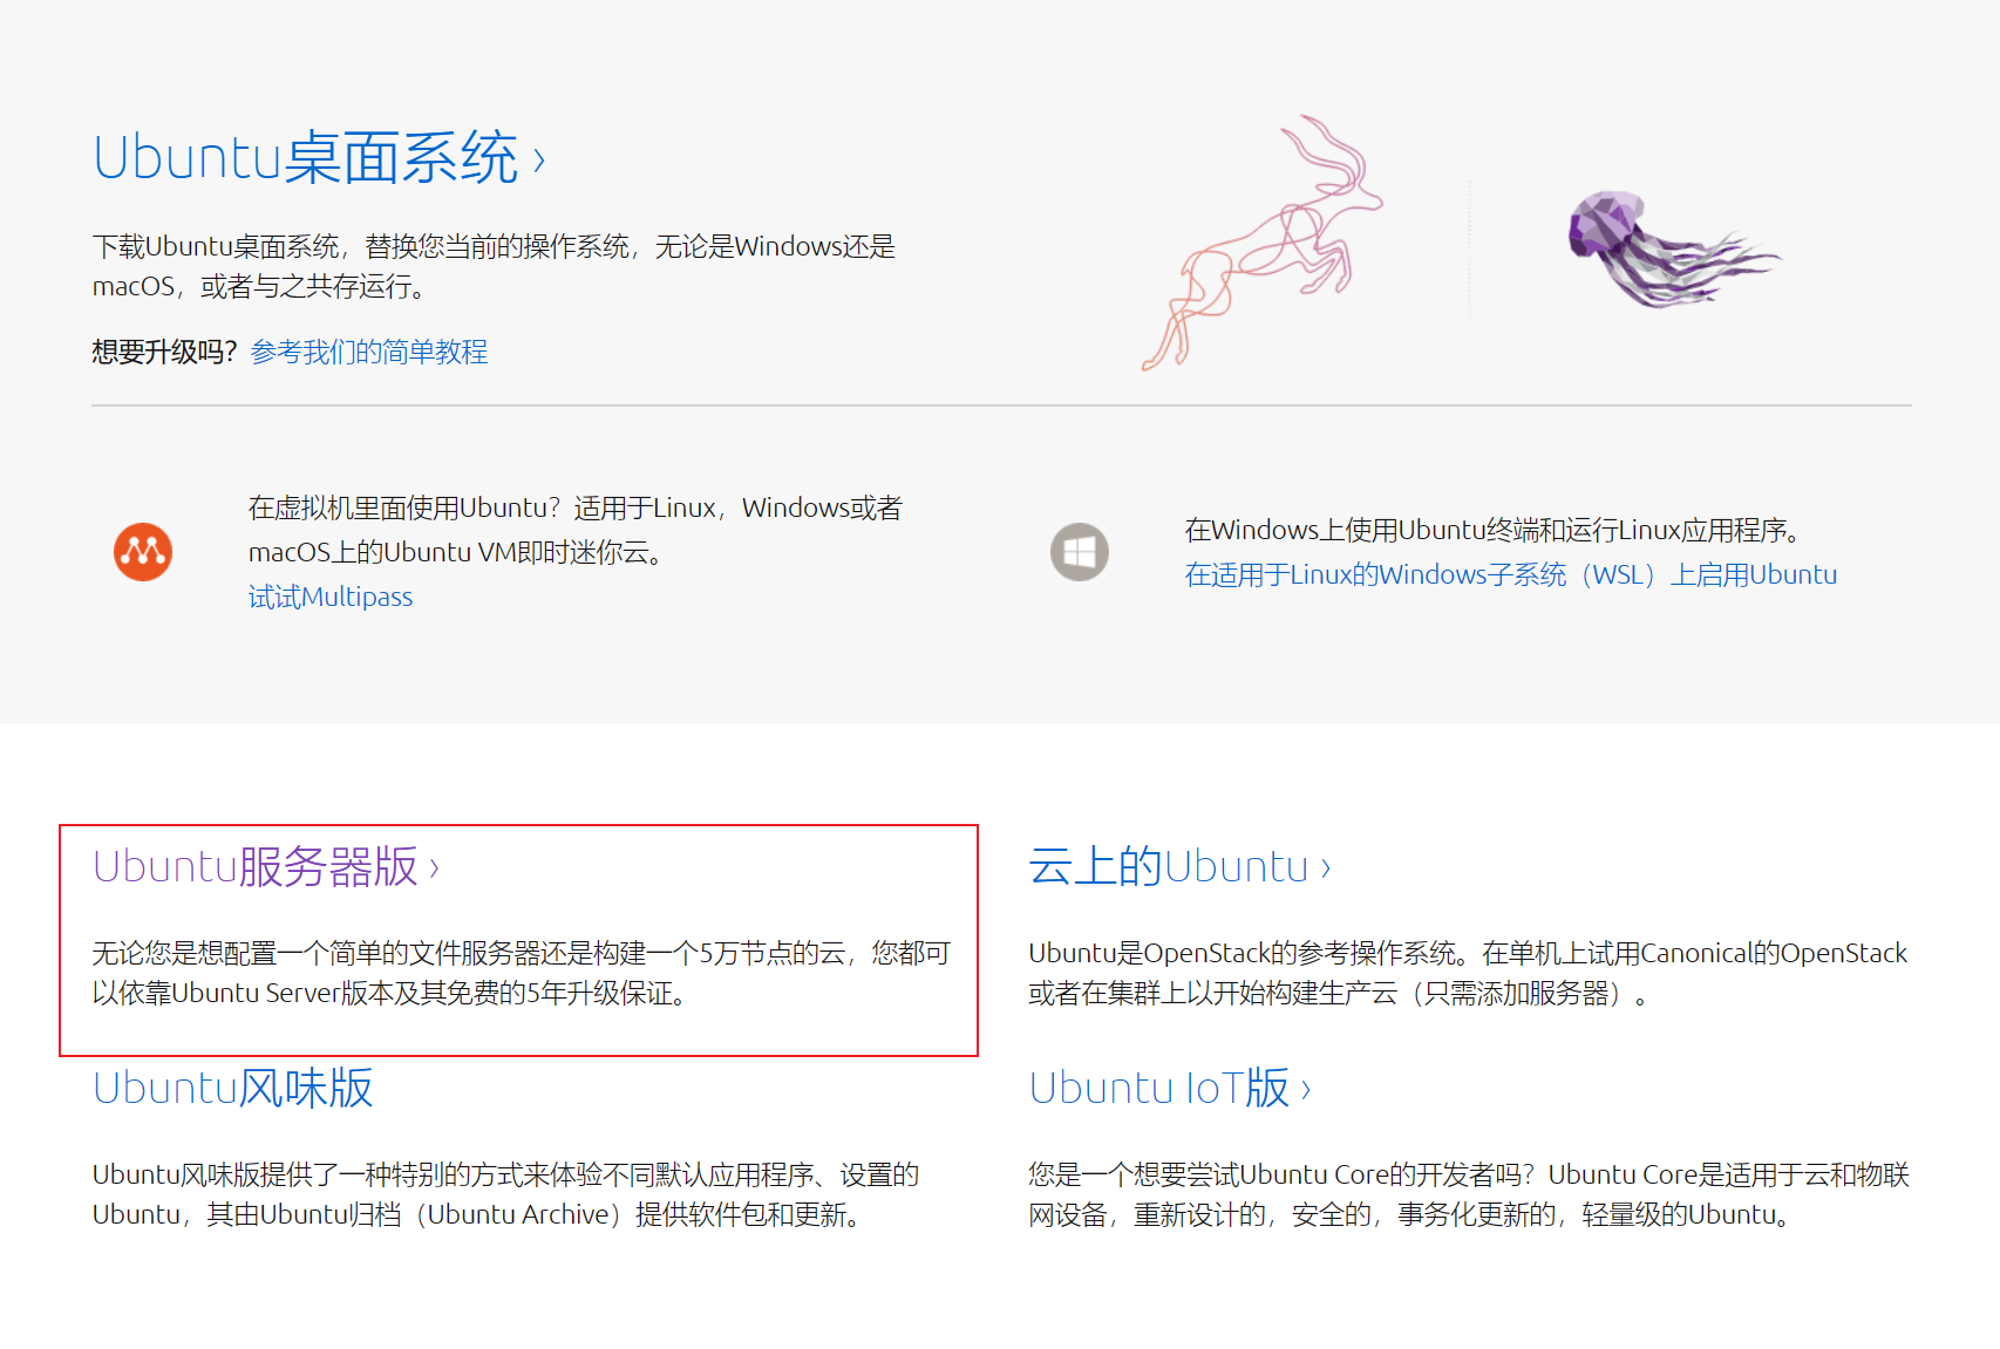Click the paragraph starting Ubuntu是OpenStack的参考操作系统

click(x=1468, y=973)
